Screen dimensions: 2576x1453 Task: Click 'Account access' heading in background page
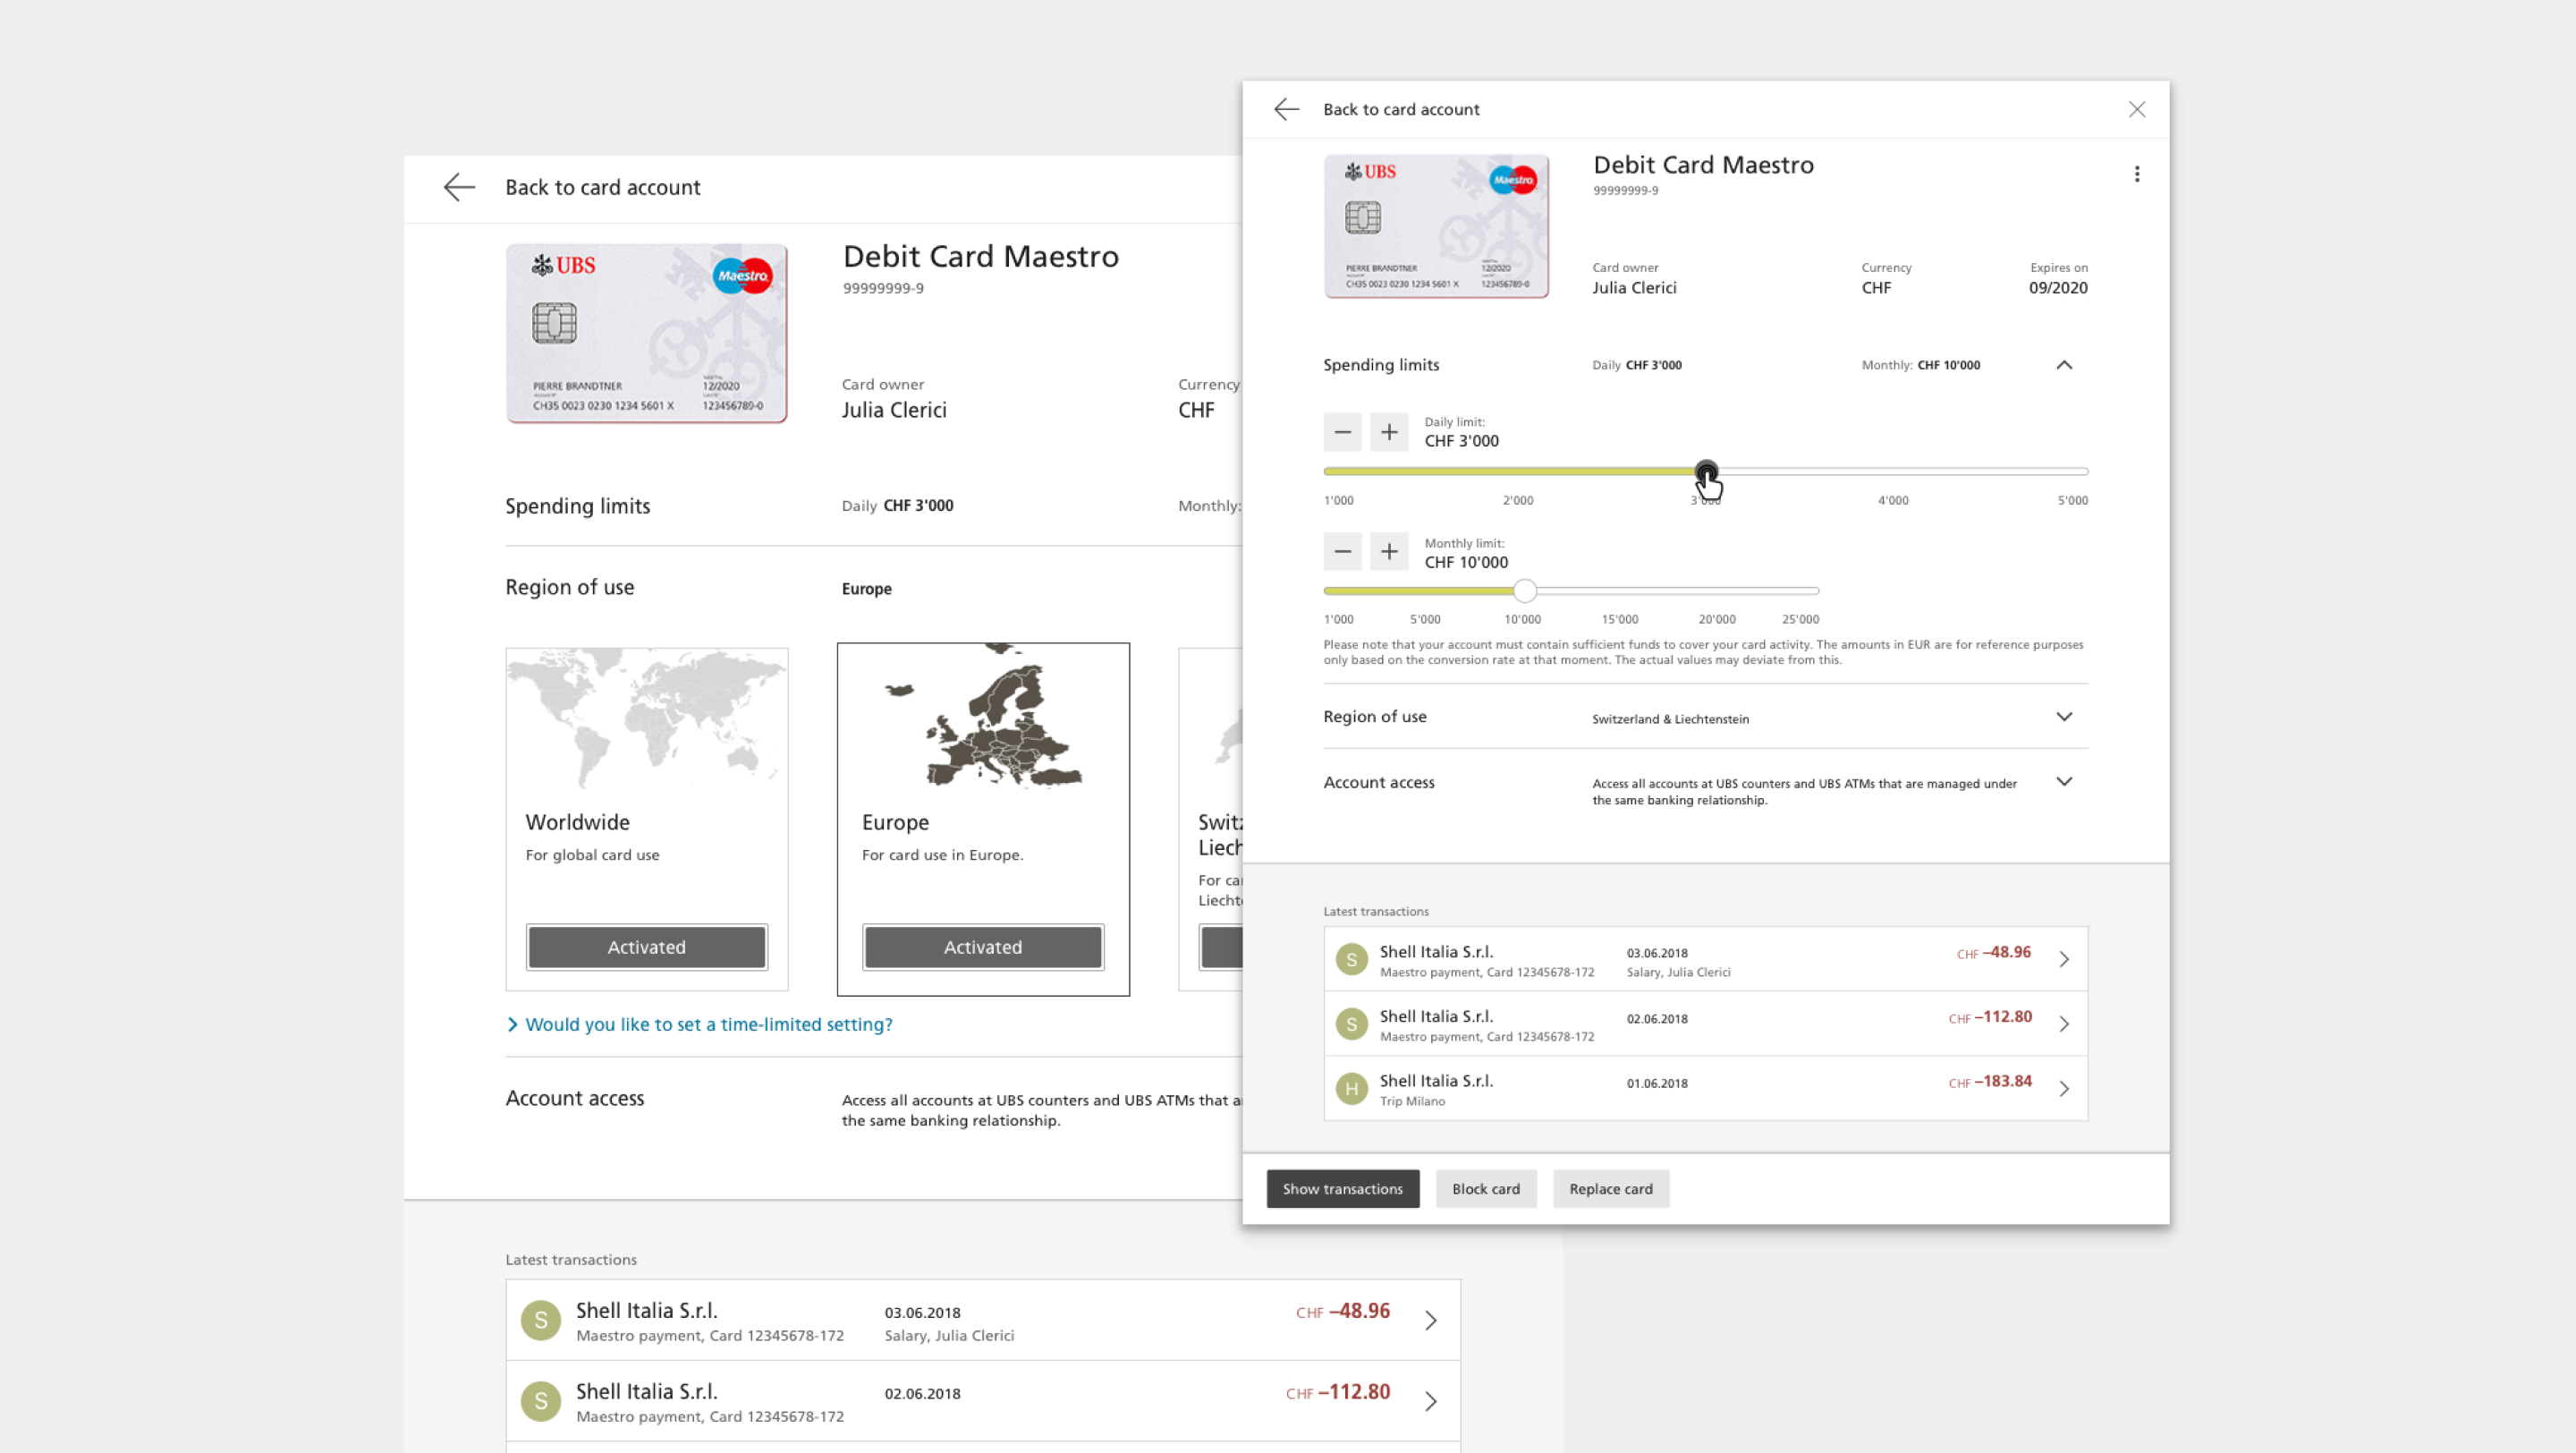coord(574,1098)
